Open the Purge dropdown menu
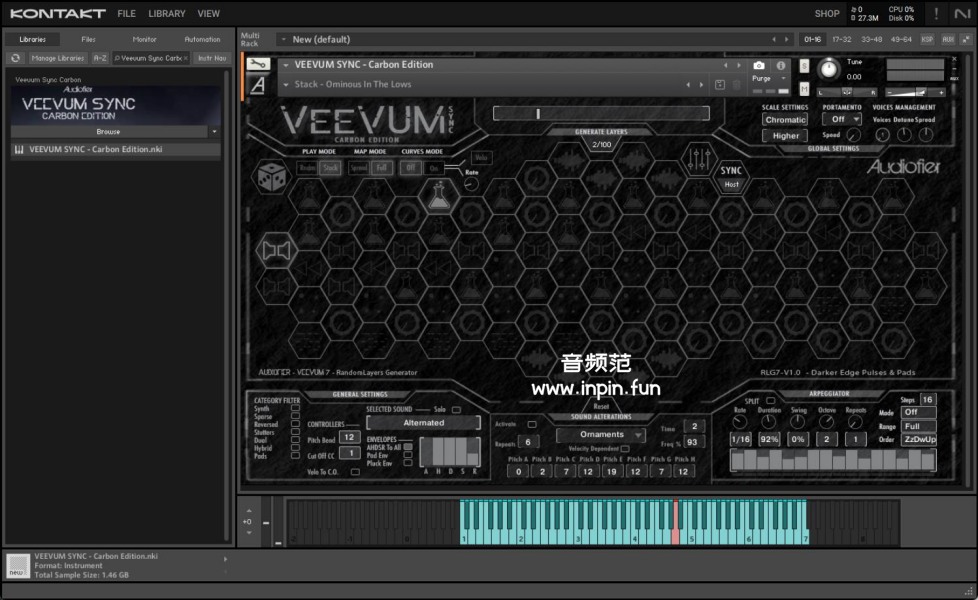 pos(769,79)
